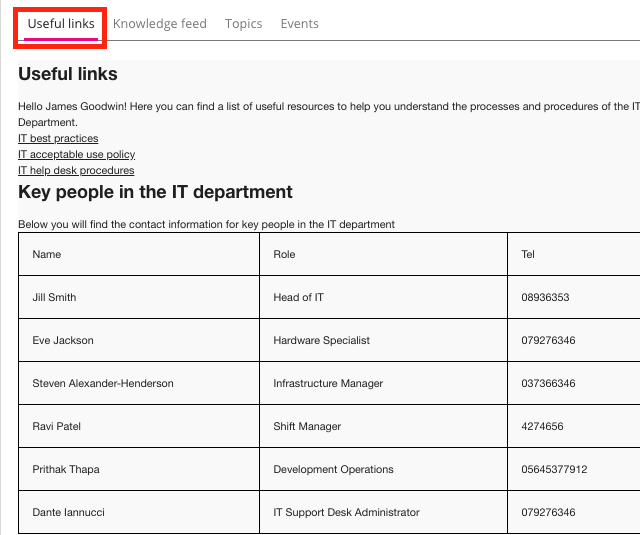The image size is (640, 535).
Task: Click the Dante Iannucci name cell
Action: (x=69, y=512)
